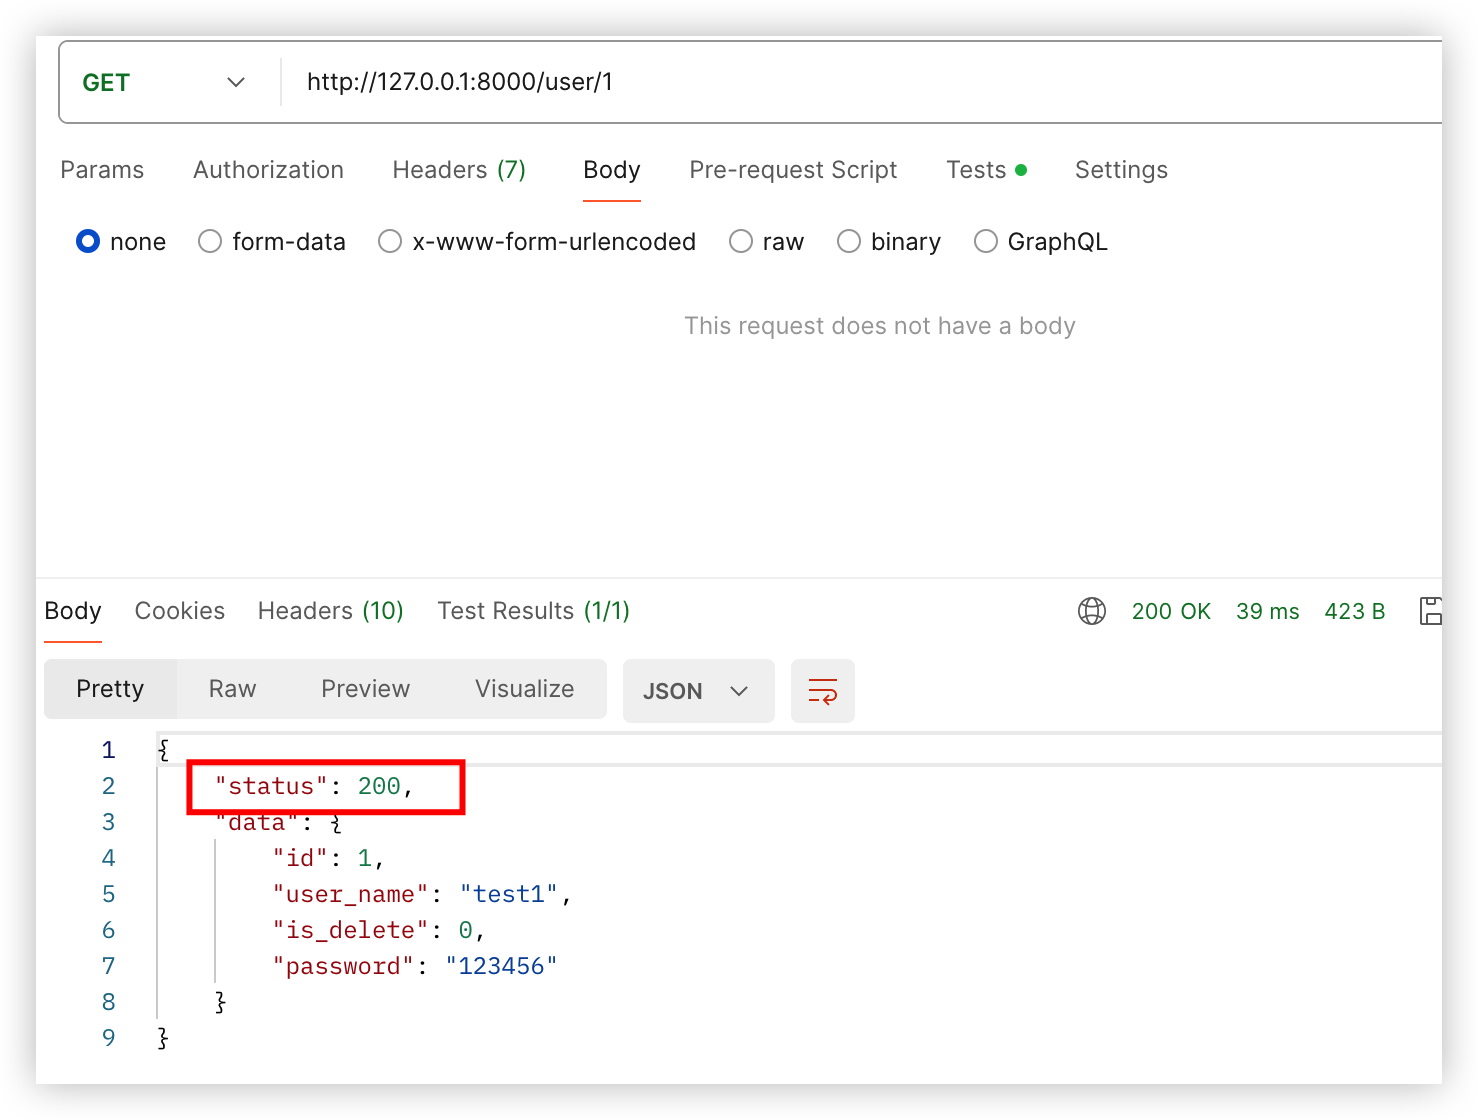
Task: Expand the JSON format dropdown
Action: click(x=697, y=691)
